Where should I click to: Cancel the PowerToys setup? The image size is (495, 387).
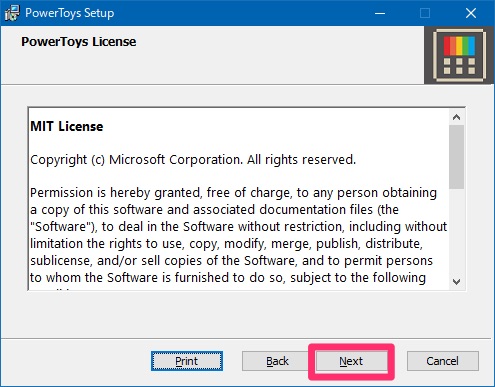[443, 361]
